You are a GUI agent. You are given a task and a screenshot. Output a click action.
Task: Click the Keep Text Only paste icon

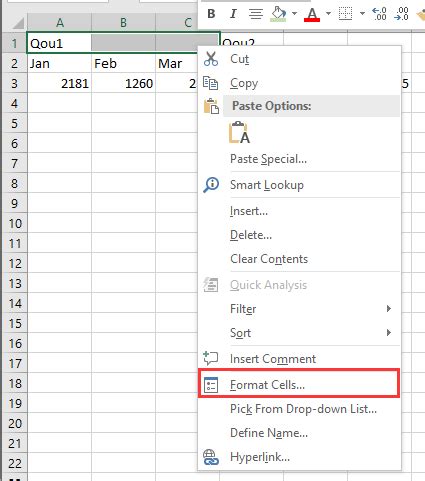coord(239,132)
